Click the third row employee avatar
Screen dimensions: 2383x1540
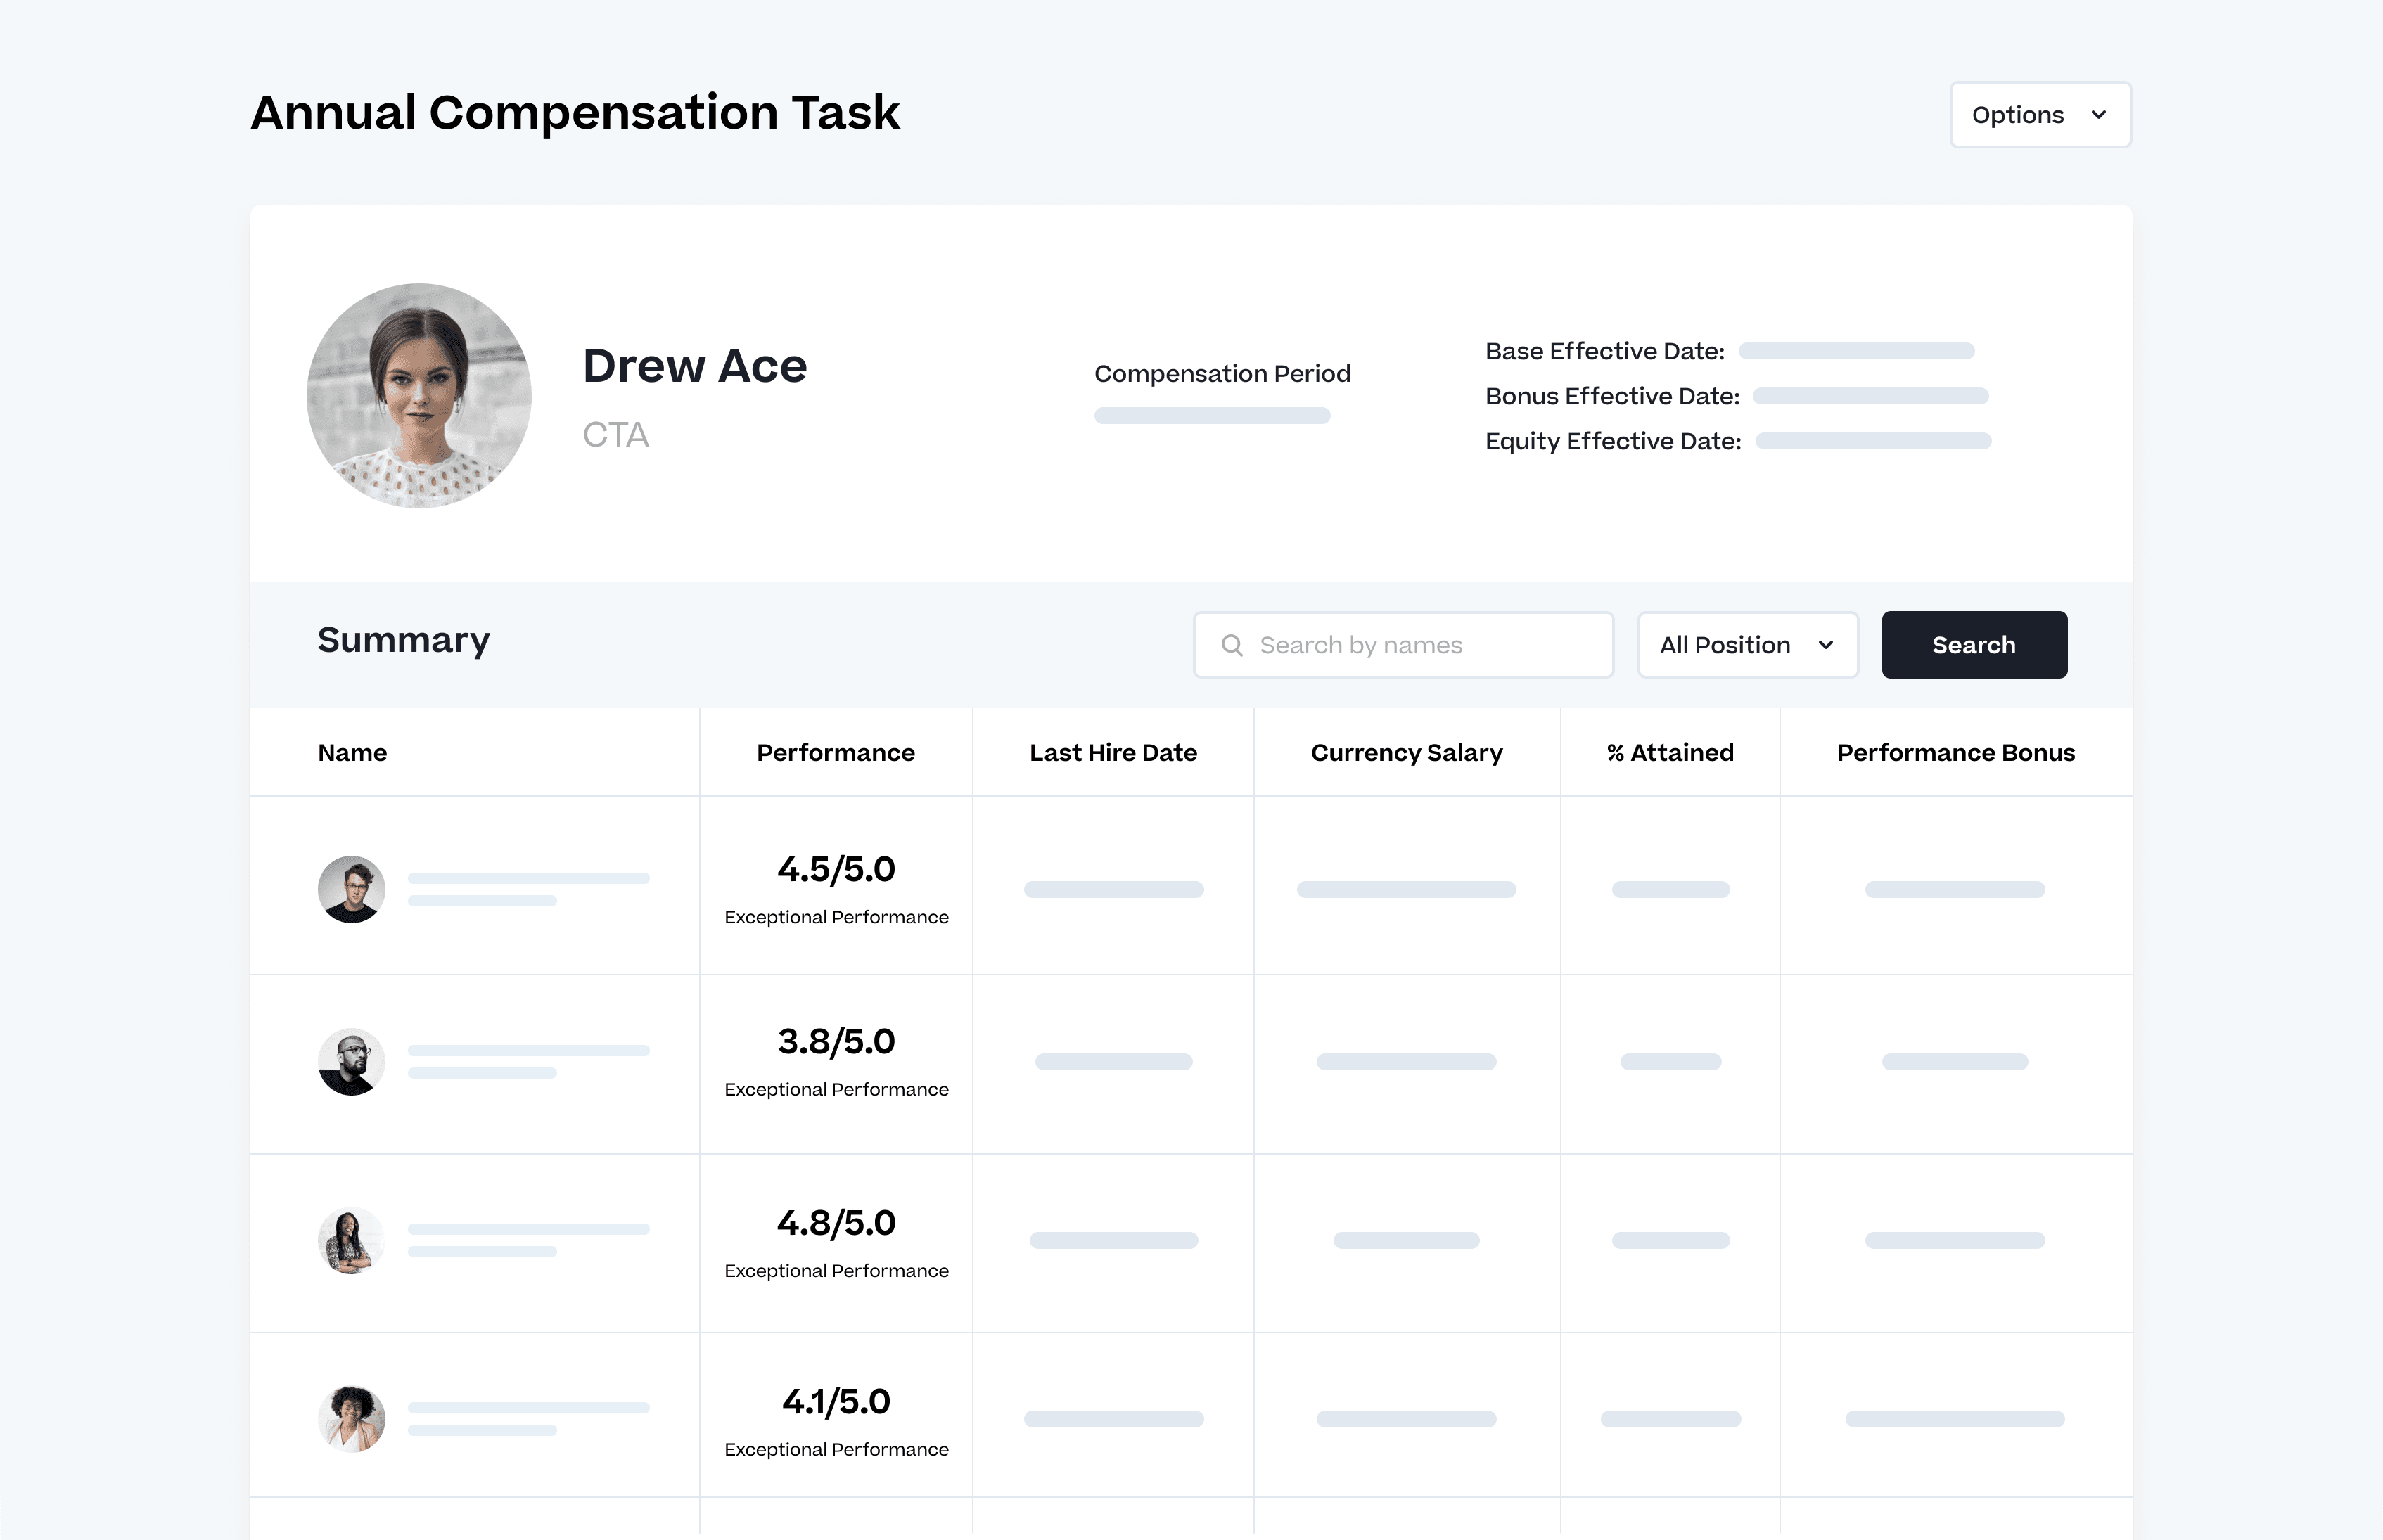pos(351,1240)
